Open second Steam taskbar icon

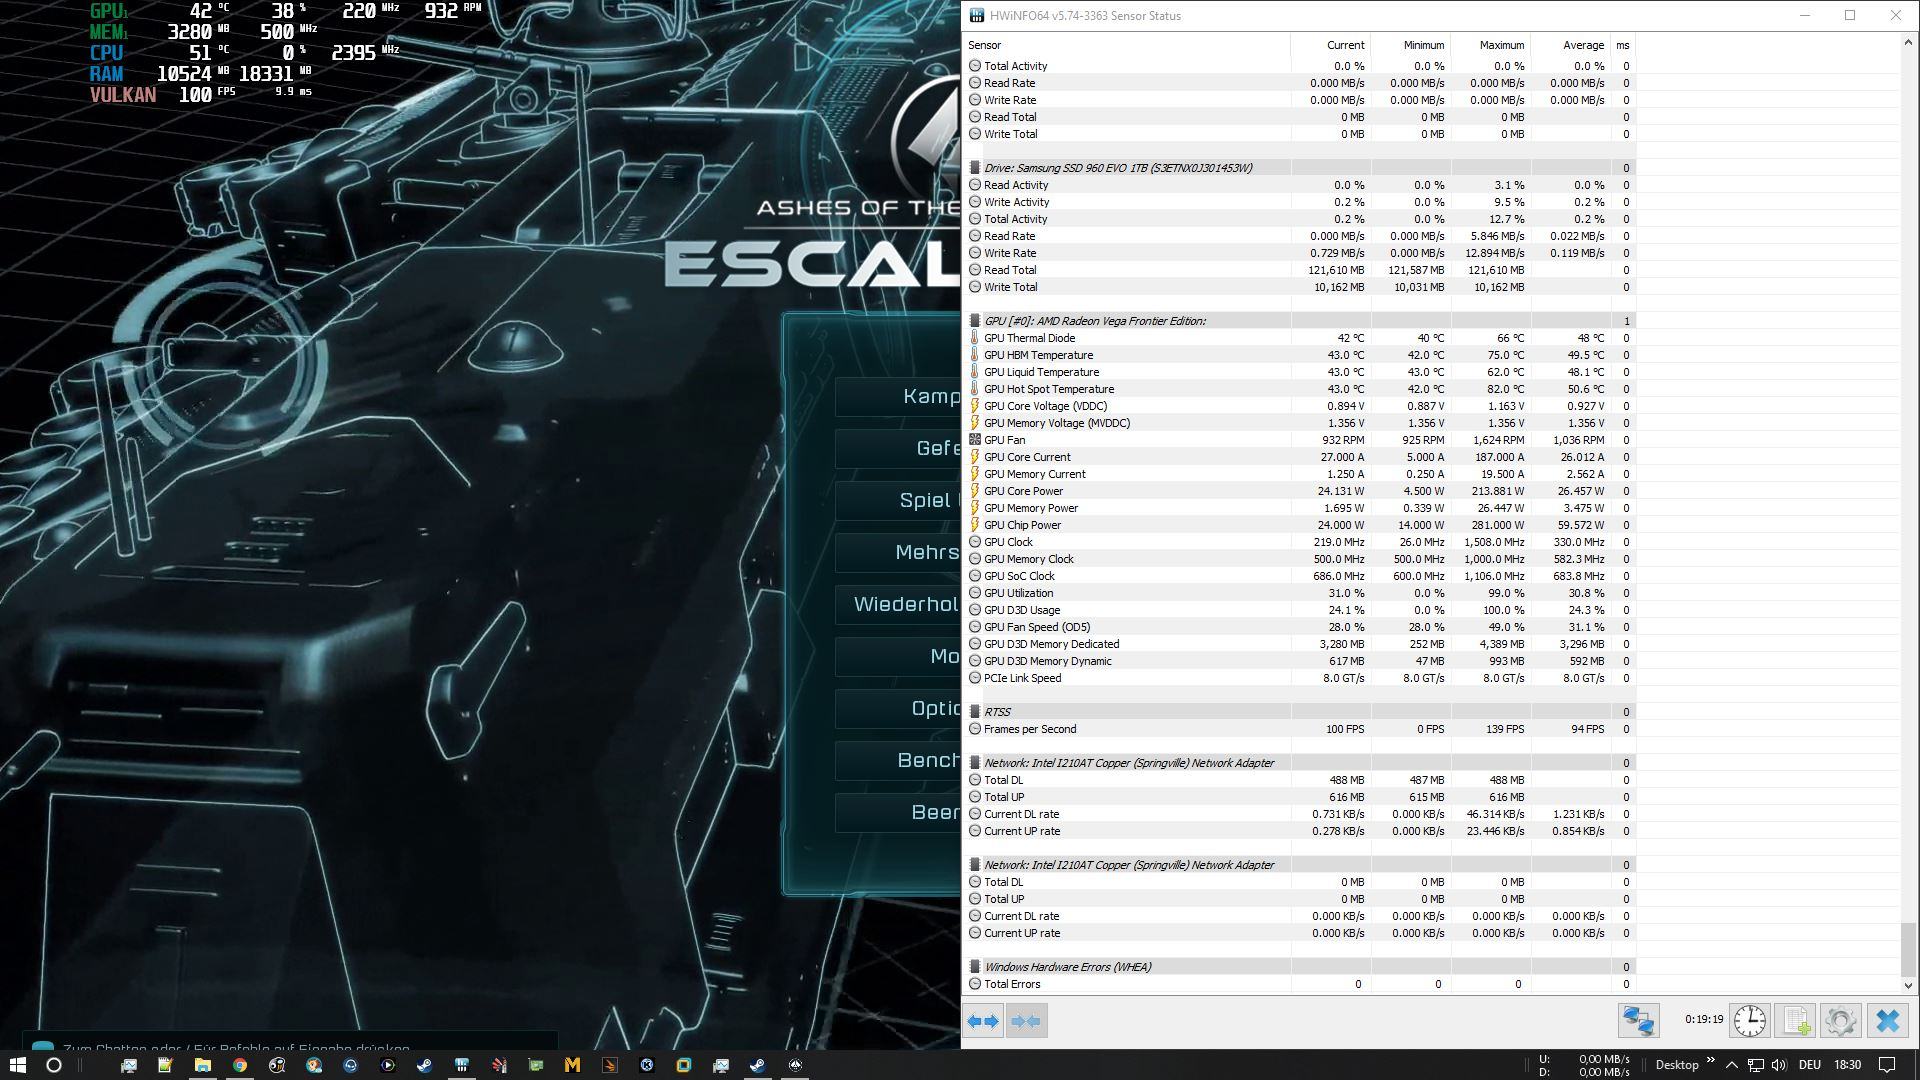click(x=758, y=1065)
